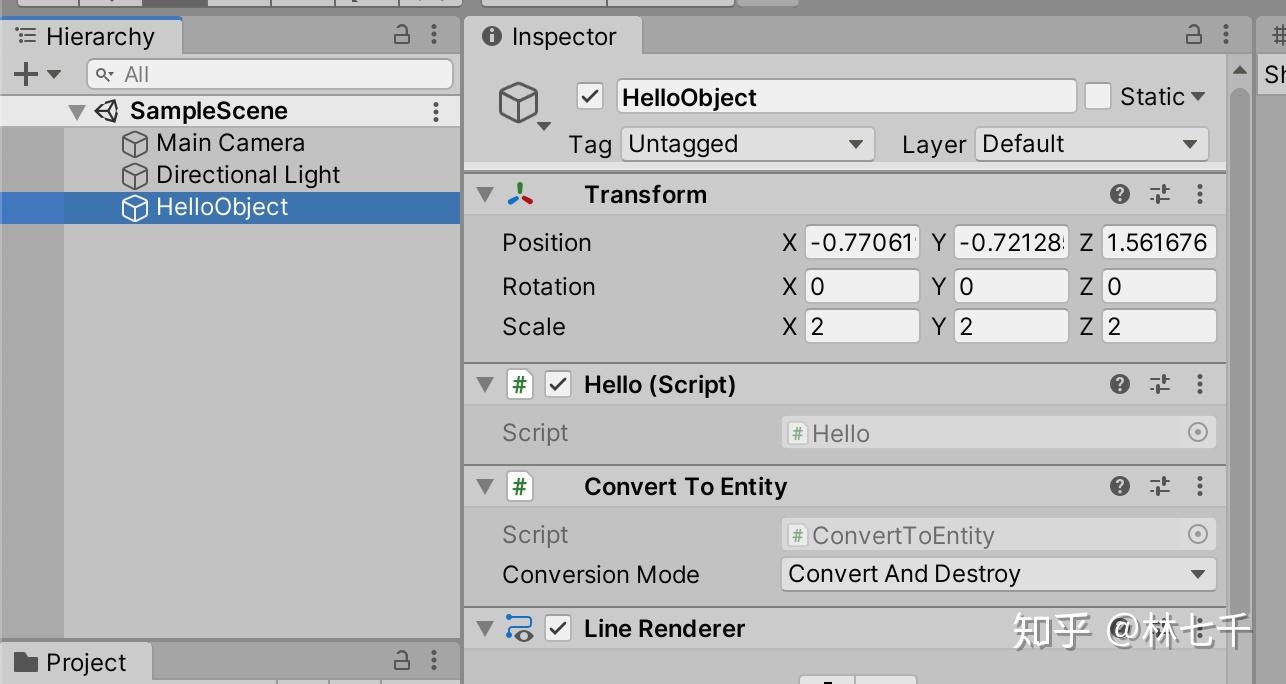Collapse the Transform component foldout
The image size is (1286, 684).
(486, 194)
